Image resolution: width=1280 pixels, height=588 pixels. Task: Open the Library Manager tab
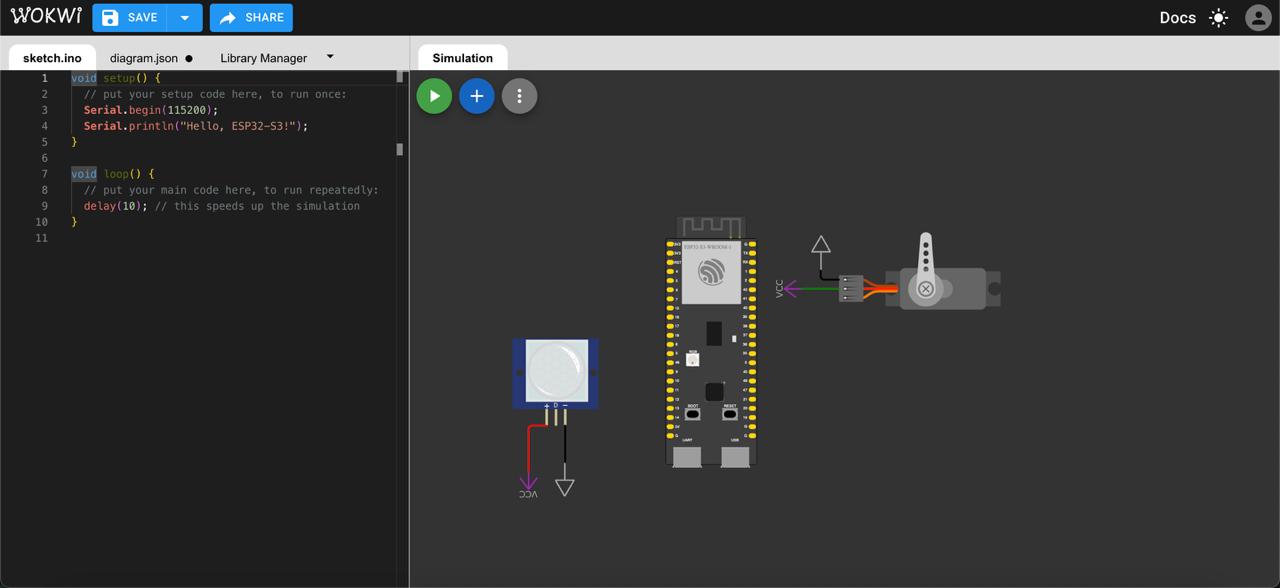[x=263, y=58]
